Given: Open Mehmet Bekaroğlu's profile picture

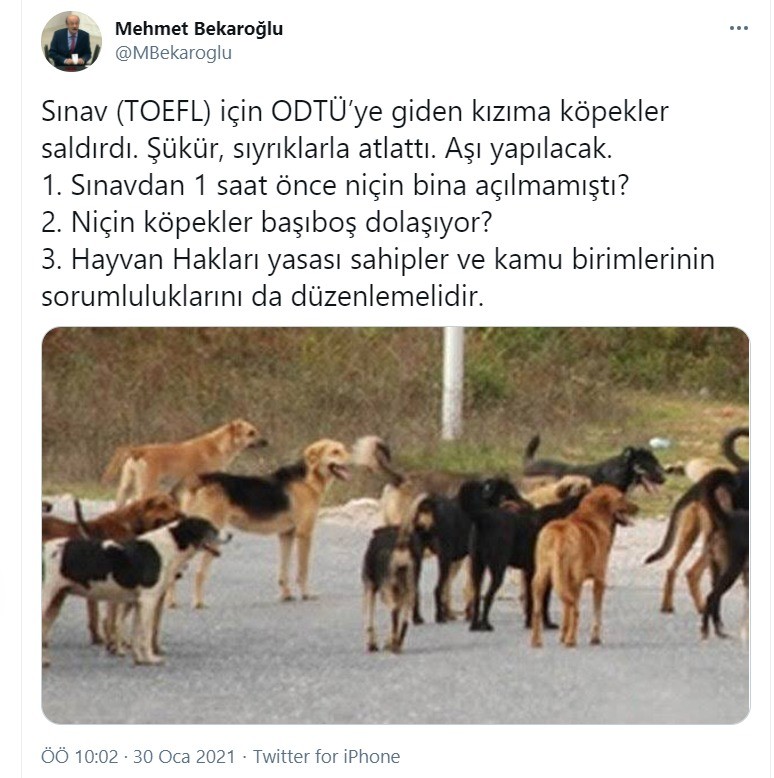Looking at the screenshot, I should click(x=71, y=41).
